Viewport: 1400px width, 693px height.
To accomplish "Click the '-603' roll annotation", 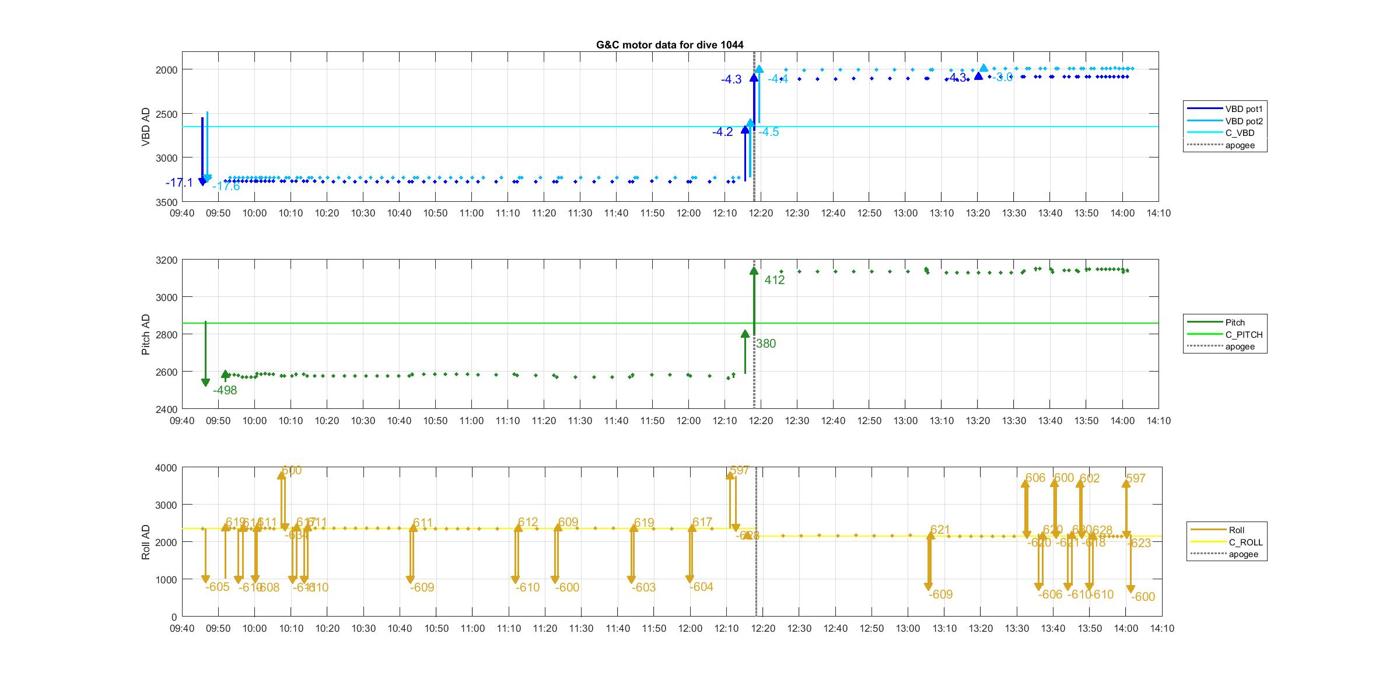I will 644,588.
